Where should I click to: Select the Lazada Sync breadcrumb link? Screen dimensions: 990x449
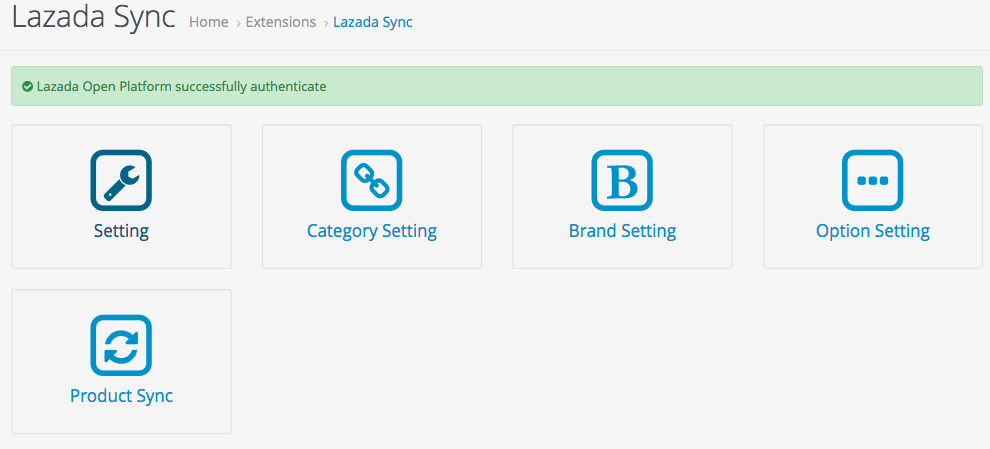(x=373, y=22)
